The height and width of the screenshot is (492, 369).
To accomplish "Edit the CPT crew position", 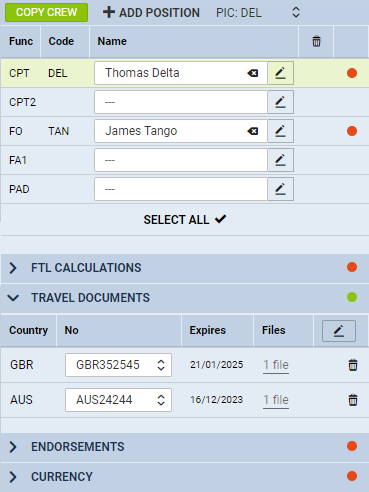I will pos(280,73).
